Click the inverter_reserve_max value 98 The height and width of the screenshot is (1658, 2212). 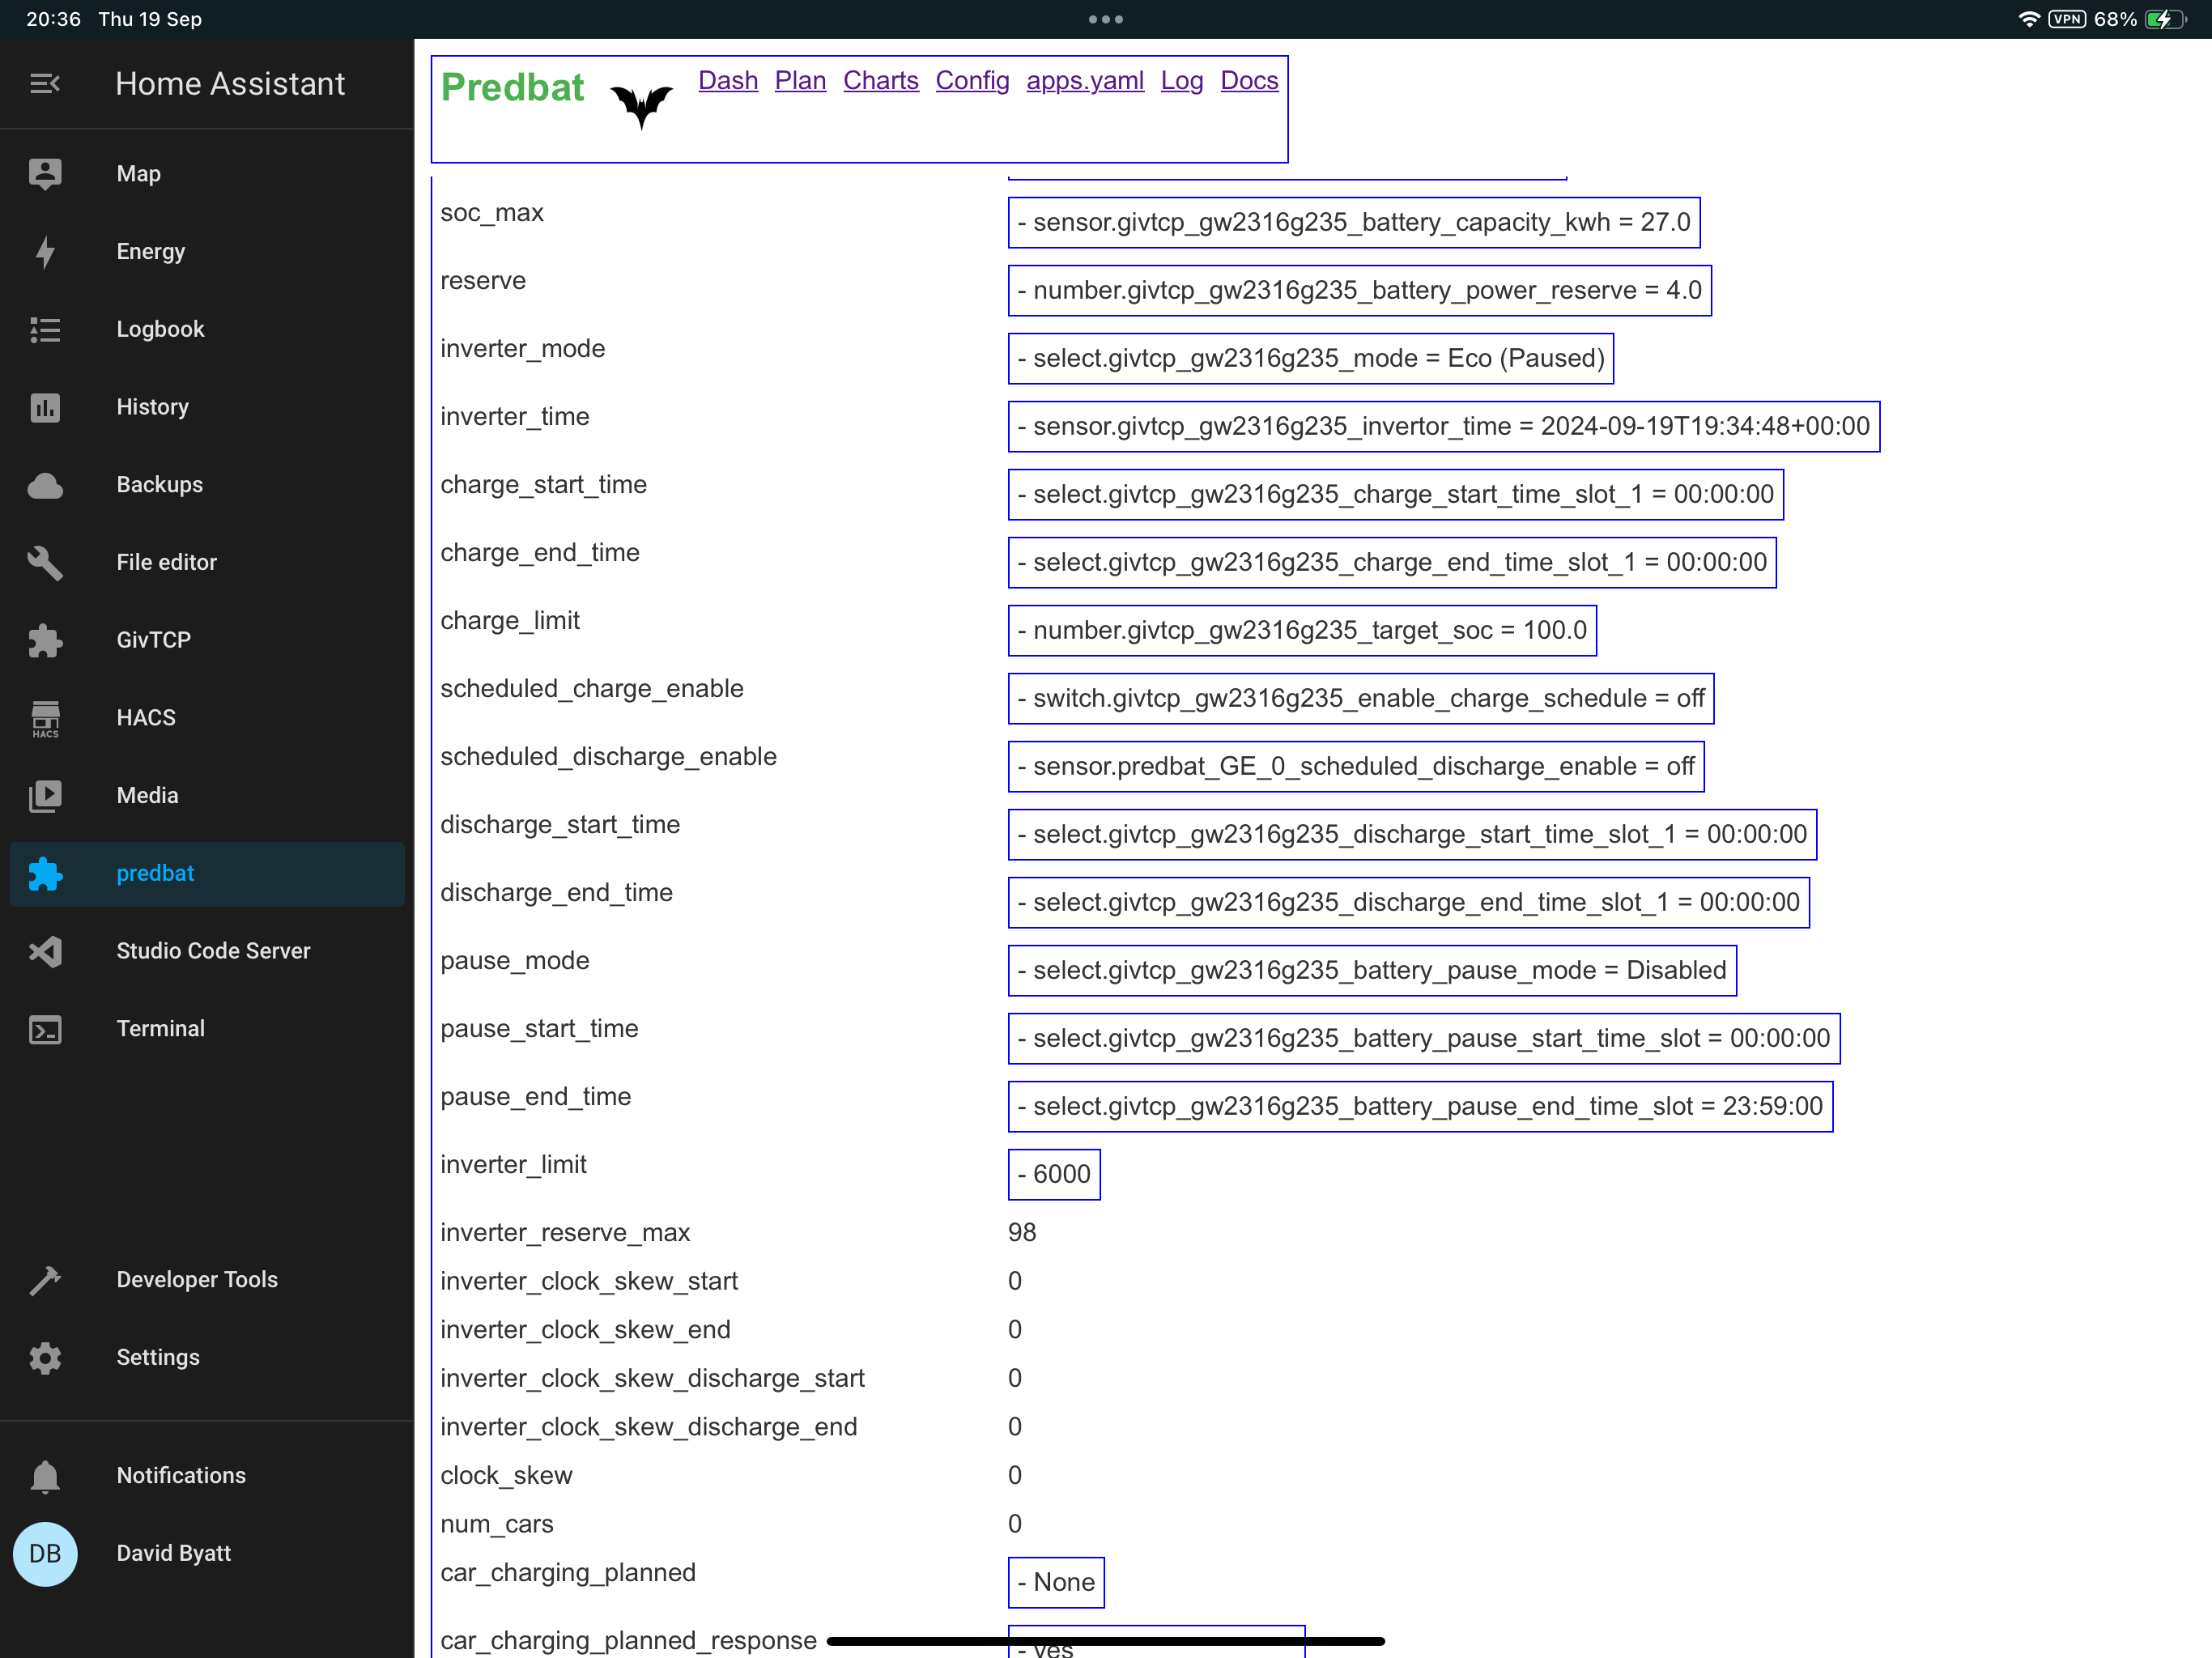1022,1233
